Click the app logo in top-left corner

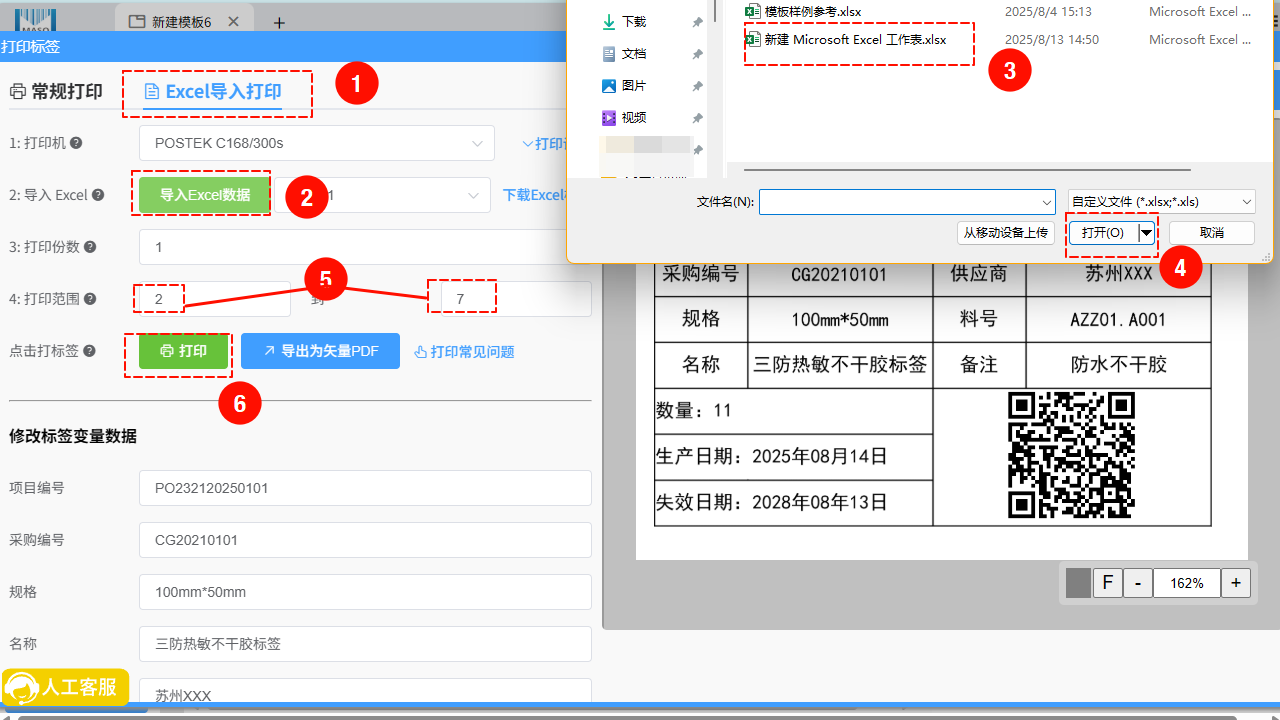[36, 21]
